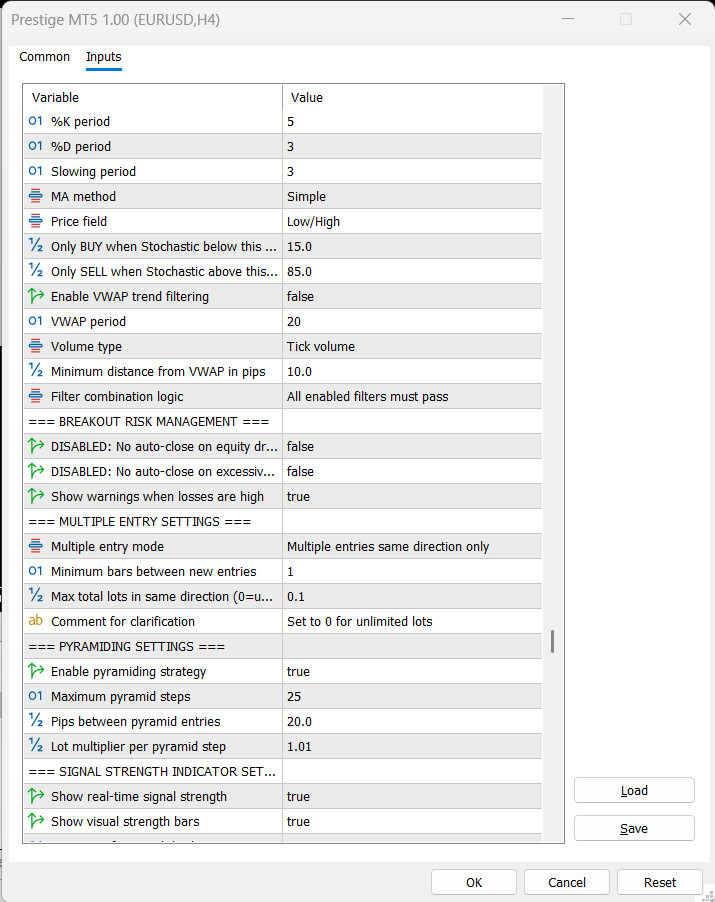Image resolution: width=715 pixels, height=902 pixels.
Task: Edit the Max total lots value 0.1
Action: tap(412, 597)
